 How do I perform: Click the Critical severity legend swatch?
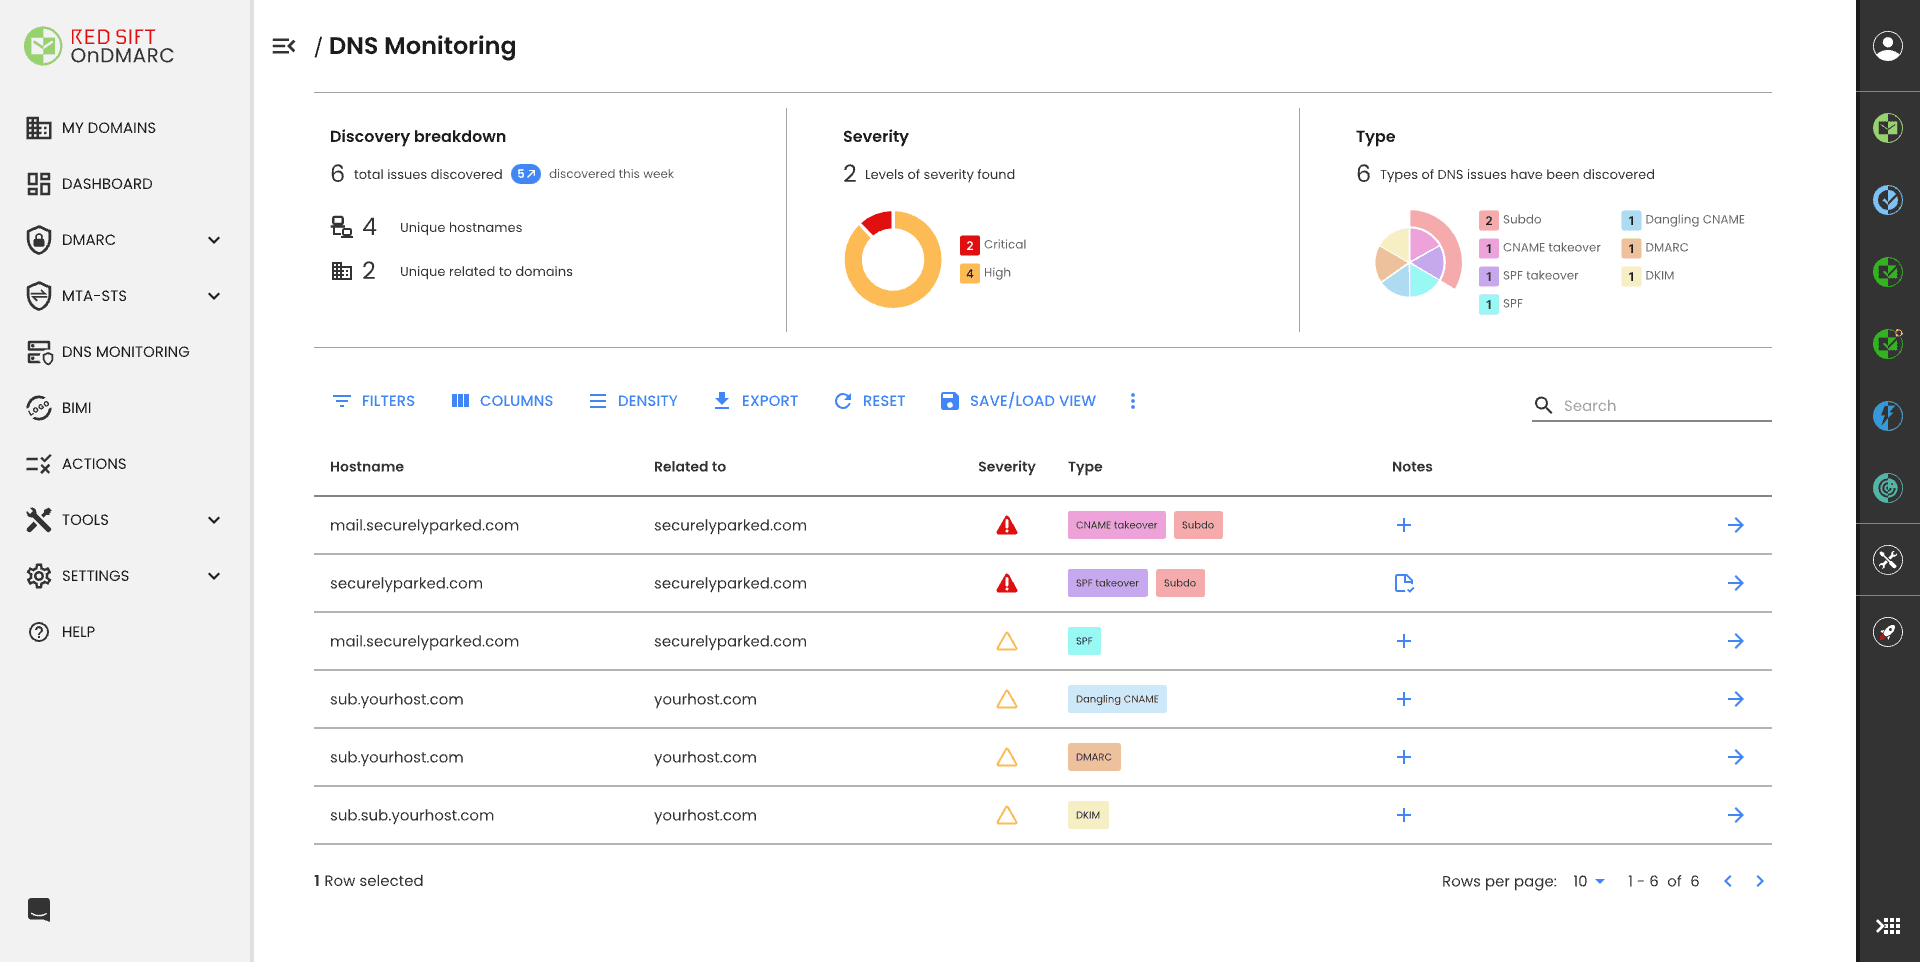click(x=969, y=245)
